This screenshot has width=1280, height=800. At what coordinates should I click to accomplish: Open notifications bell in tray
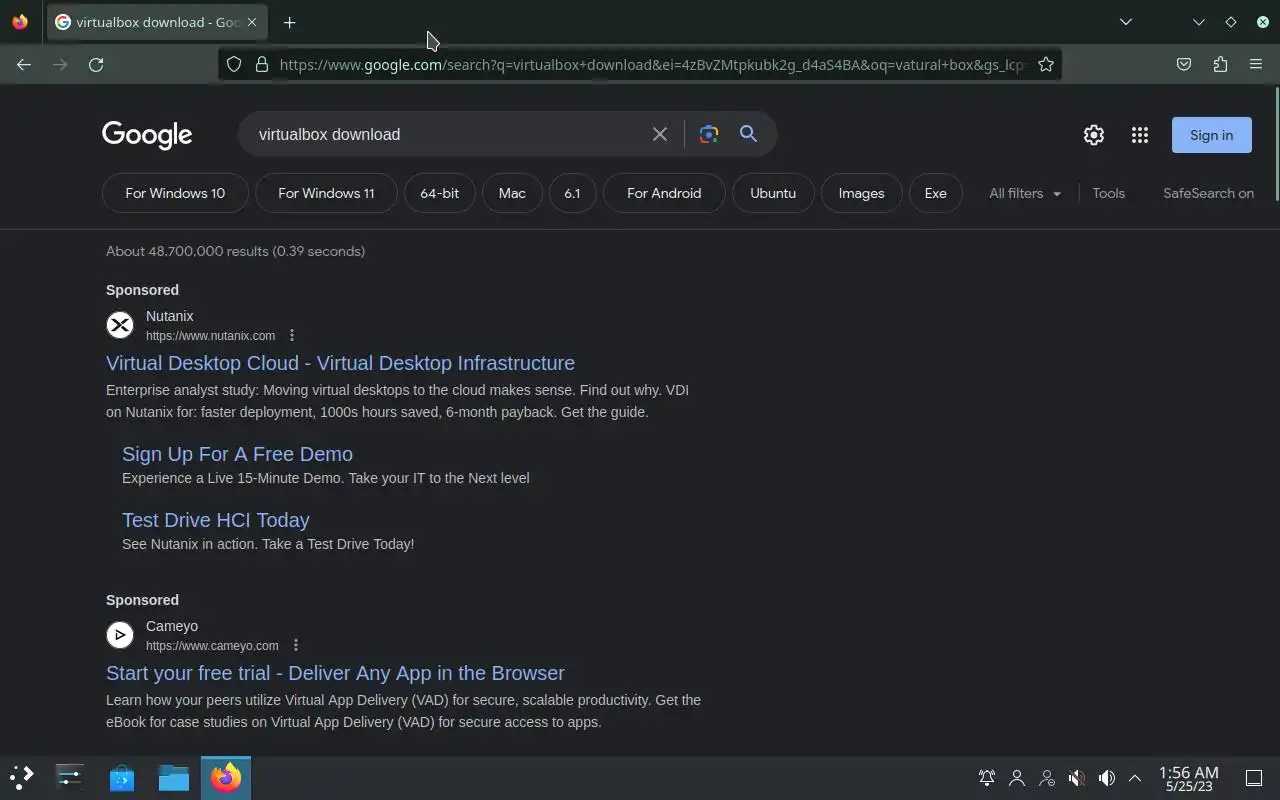[x=987, y=778]
